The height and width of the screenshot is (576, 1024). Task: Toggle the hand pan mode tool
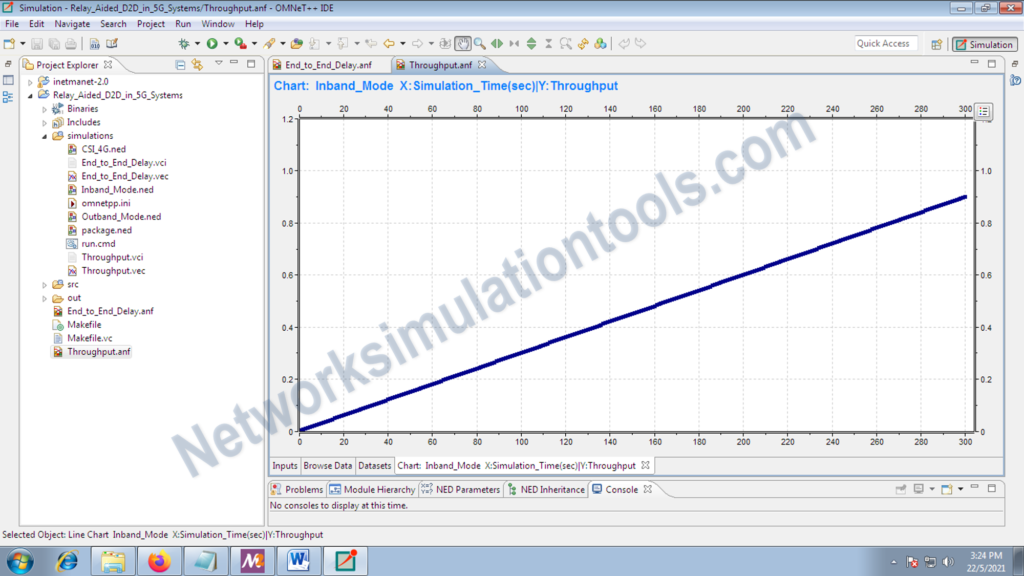464,43
